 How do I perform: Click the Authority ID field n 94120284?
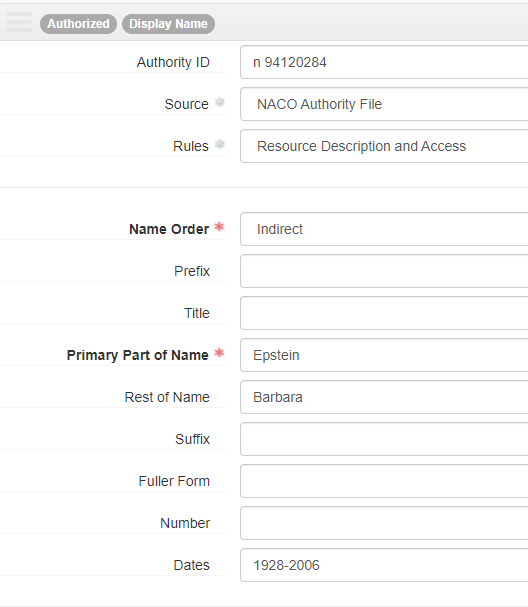tap(384, 62)
